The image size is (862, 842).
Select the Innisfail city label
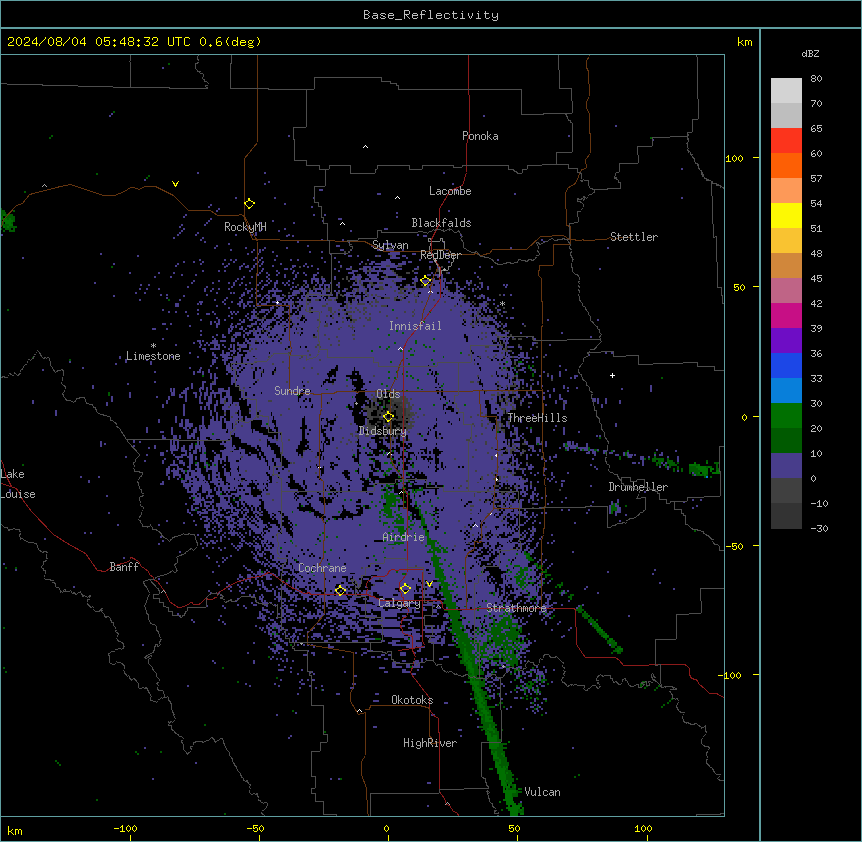point(415,326)
